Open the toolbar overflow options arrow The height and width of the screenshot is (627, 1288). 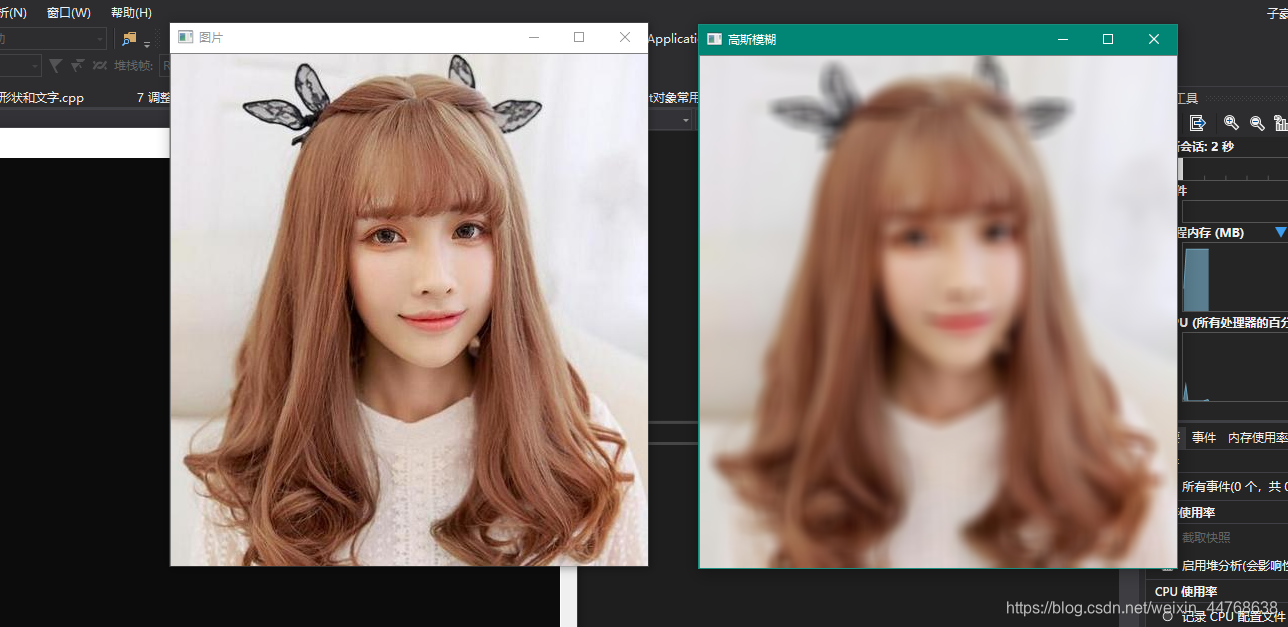pos(147,44)
